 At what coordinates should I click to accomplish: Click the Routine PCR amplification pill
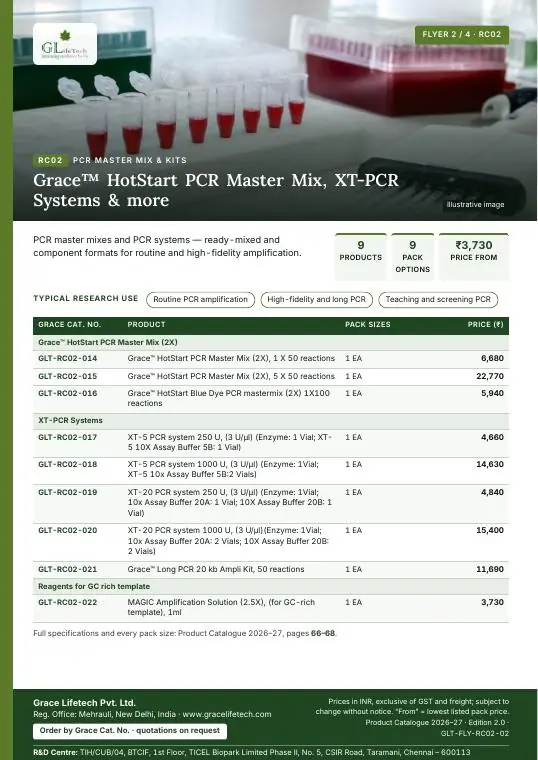click(200, 300)
